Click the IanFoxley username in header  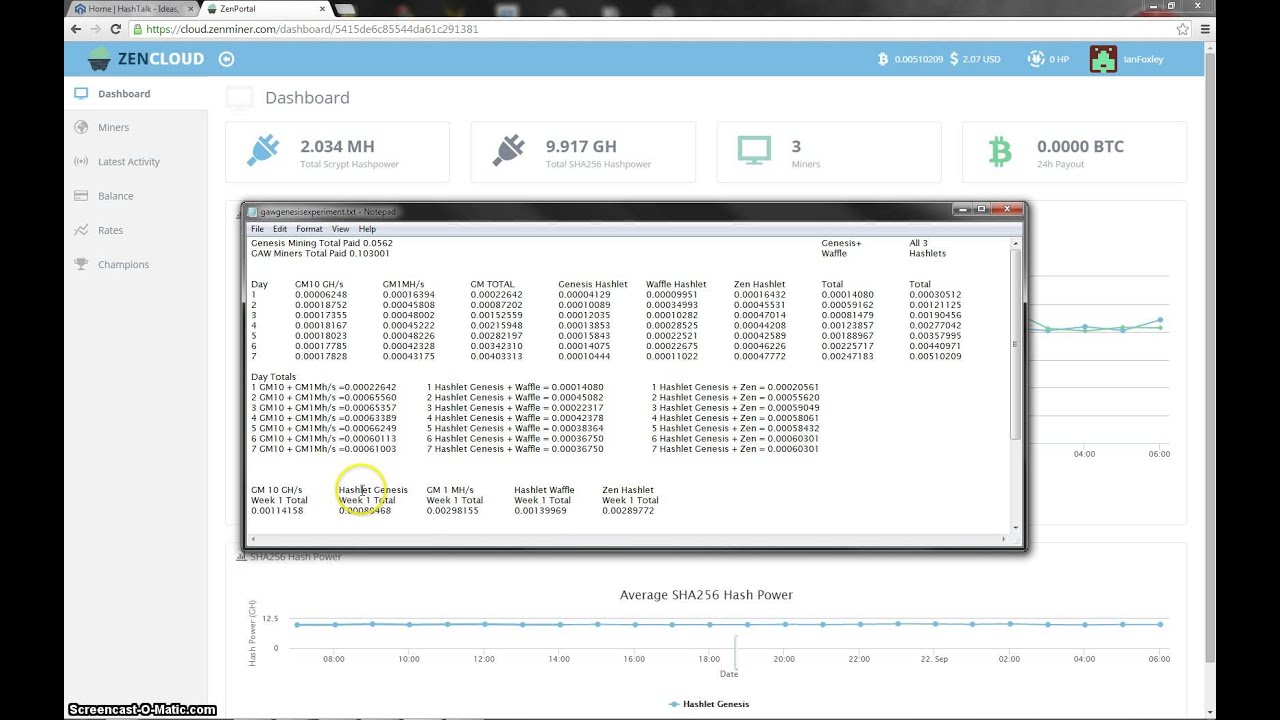[x=1144, y=59]
